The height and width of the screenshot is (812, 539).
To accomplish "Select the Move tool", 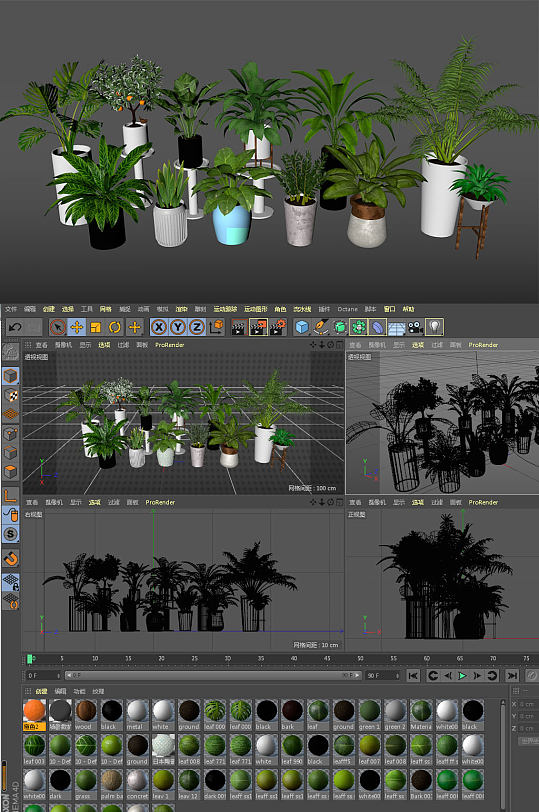I will (x=77, y=327).
